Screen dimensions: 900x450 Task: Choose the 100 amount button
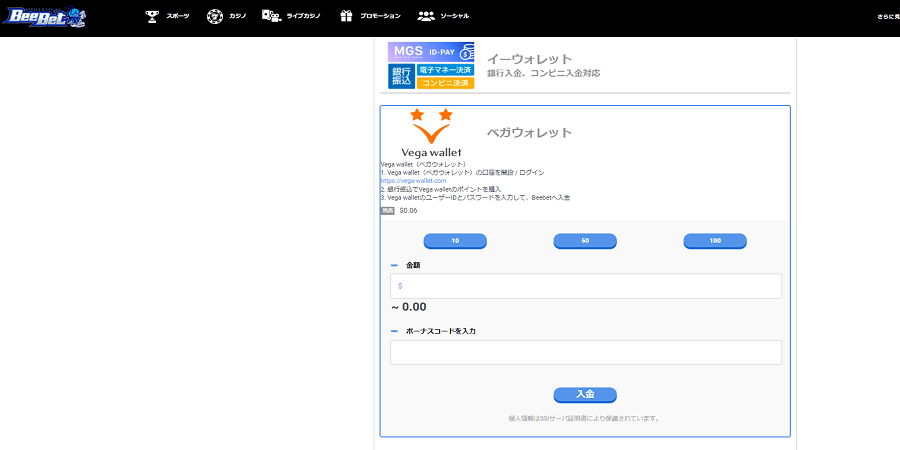[715, 241]
